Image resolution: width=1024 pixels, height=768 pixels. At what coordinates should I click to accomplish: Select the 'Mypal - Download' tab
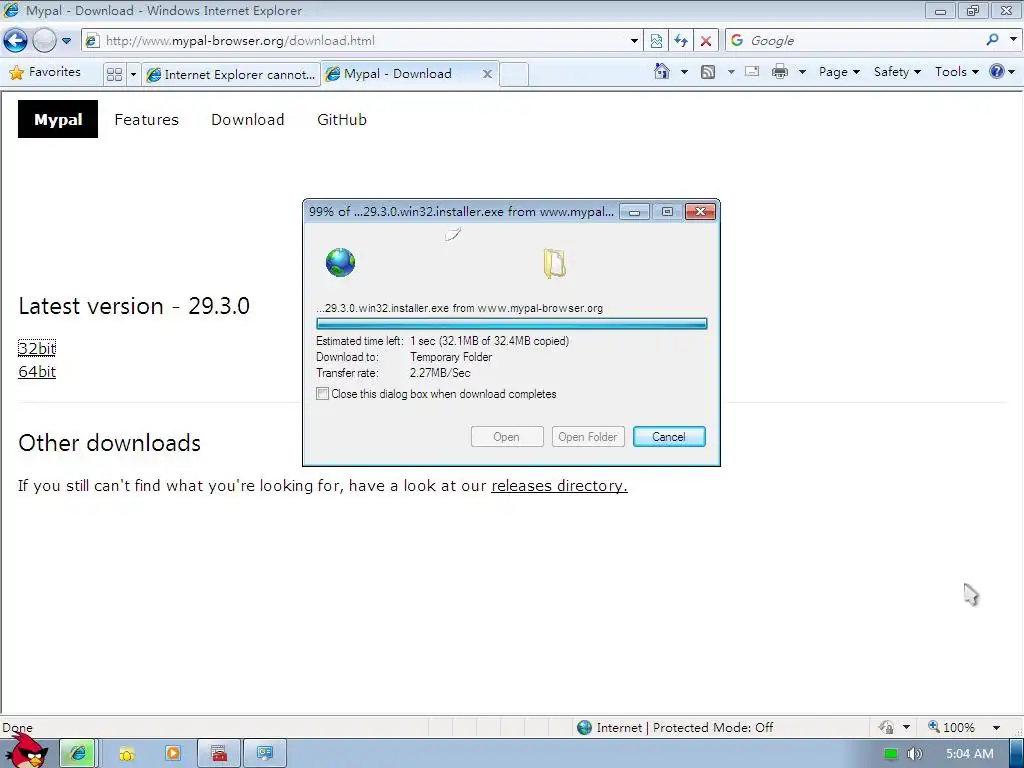tap(398, 74)
